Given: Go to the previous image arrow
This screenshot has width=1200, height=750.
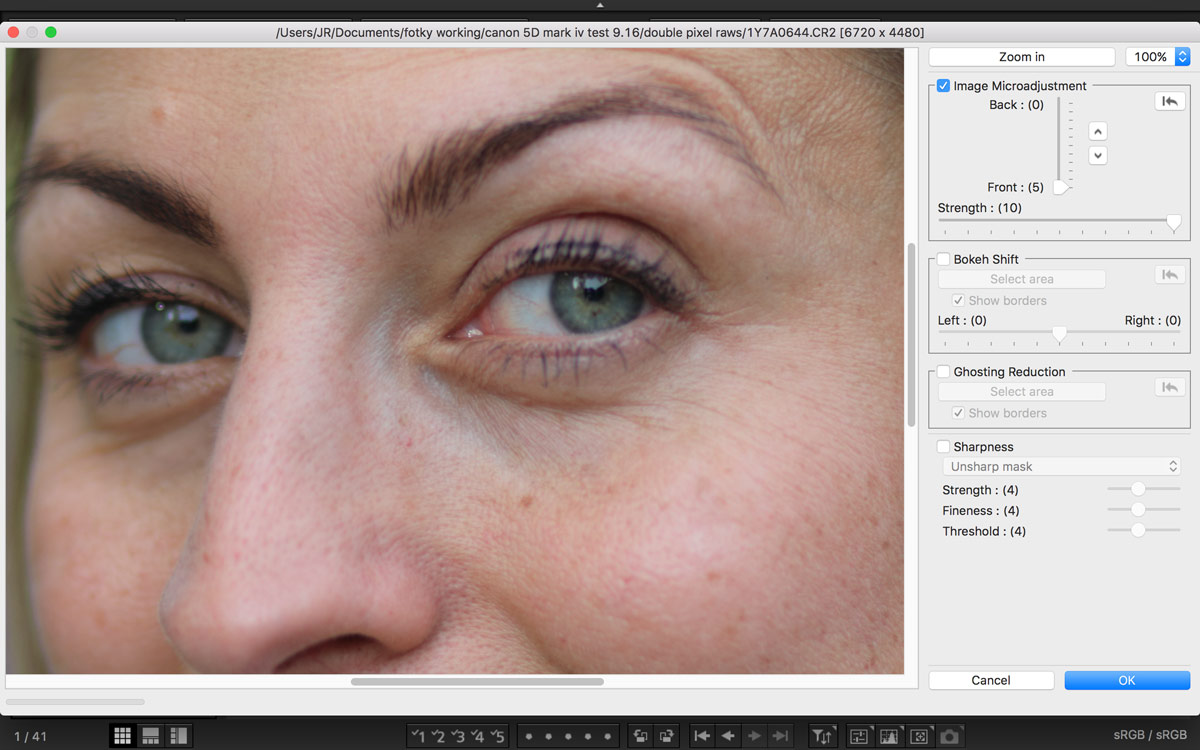Looking at the screenshot, I should pos(728,736).
